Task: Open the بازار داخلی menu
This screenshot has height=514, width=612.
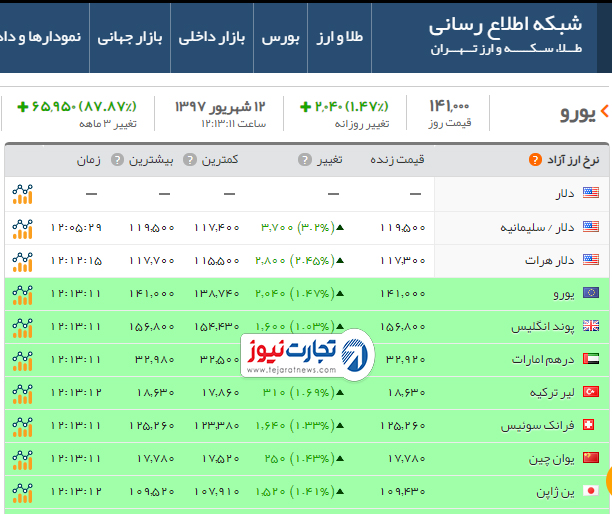Action: [x=212, y=37]
